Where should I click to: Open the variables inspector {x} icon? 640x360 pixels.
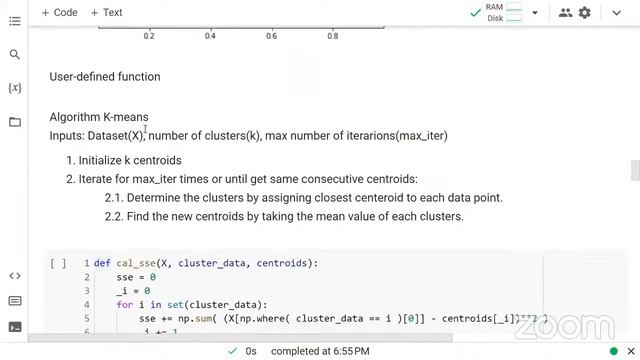click(x=15, y=88)
